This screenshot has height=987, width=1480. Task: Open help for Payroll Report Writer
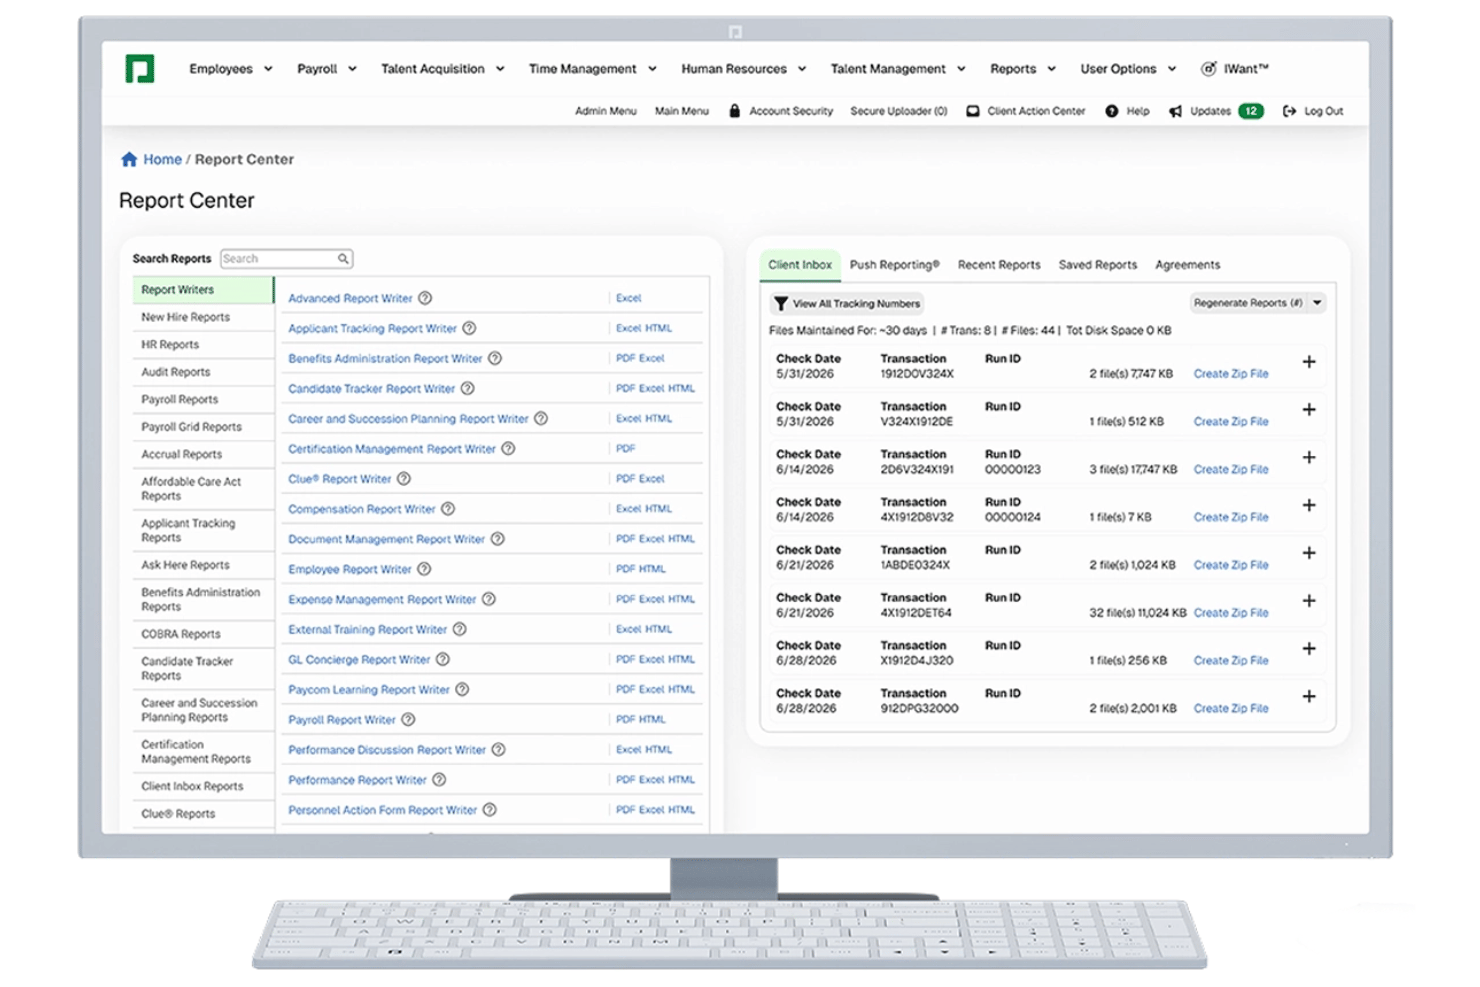tap(408, 719)
